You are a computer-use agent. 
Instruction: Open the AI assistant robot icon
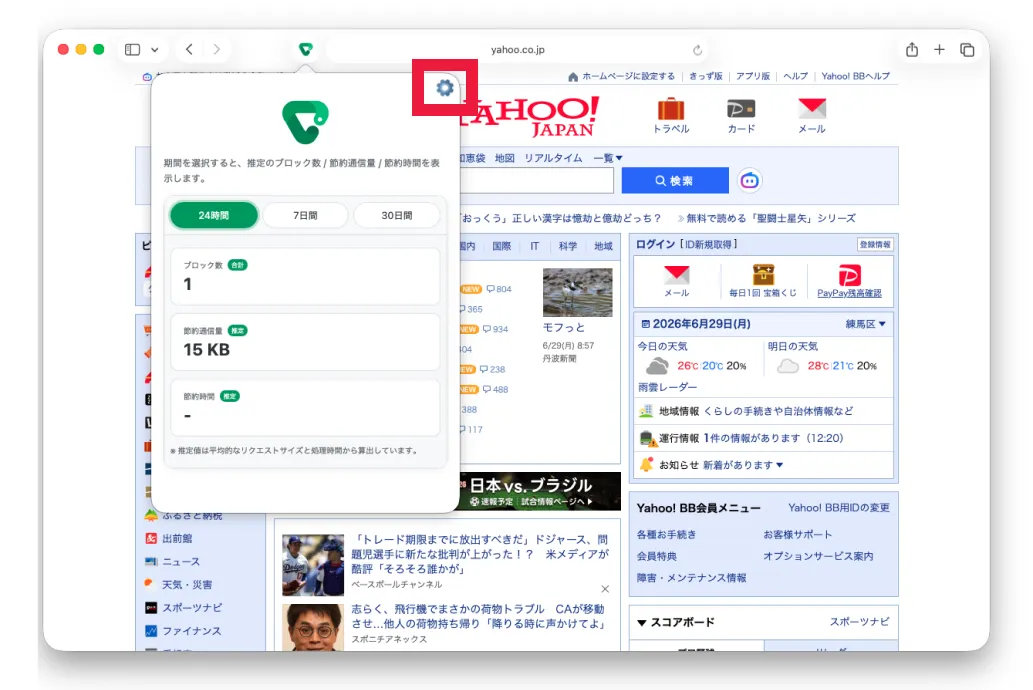750,181
